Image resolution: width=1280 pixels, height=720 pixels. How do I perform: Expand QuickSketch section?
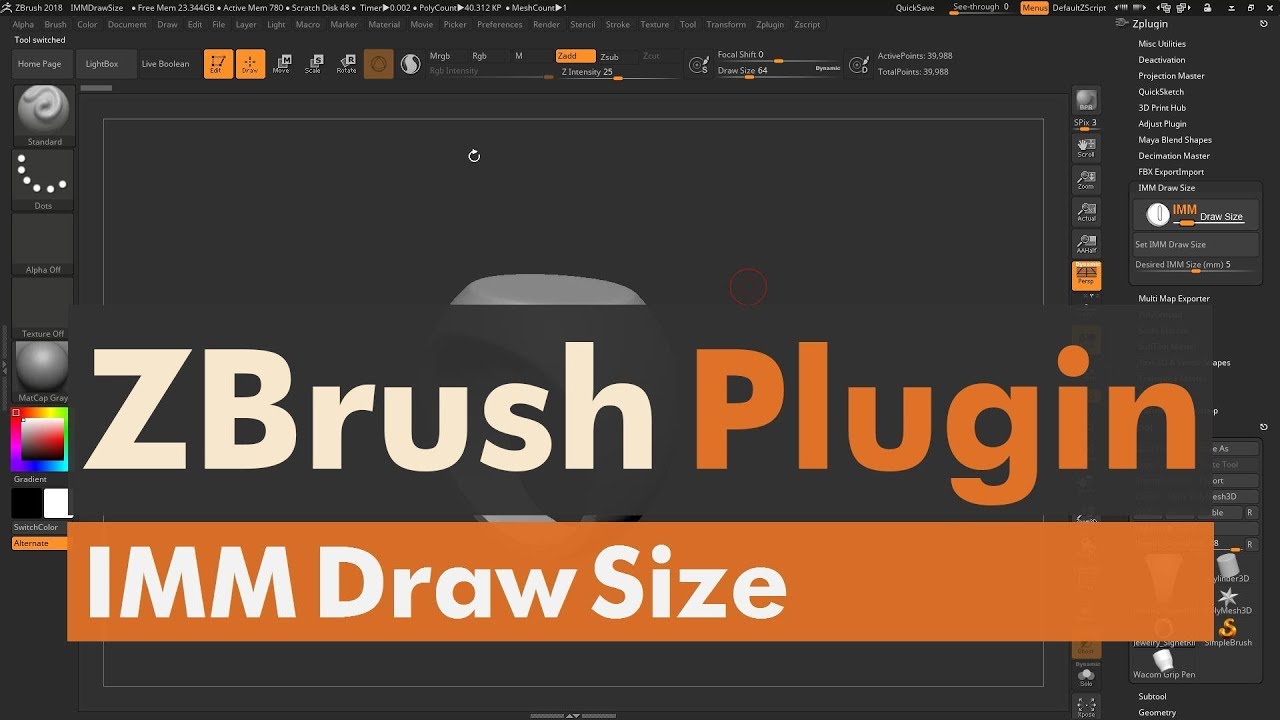1161,92
